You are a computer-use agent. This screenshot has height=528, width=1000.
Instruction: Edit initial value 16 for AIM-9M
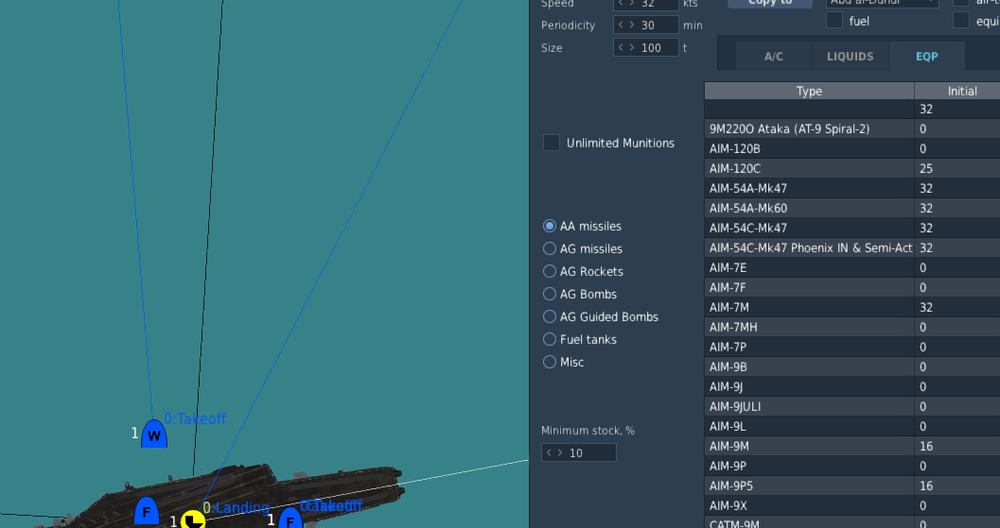(957, 446)
